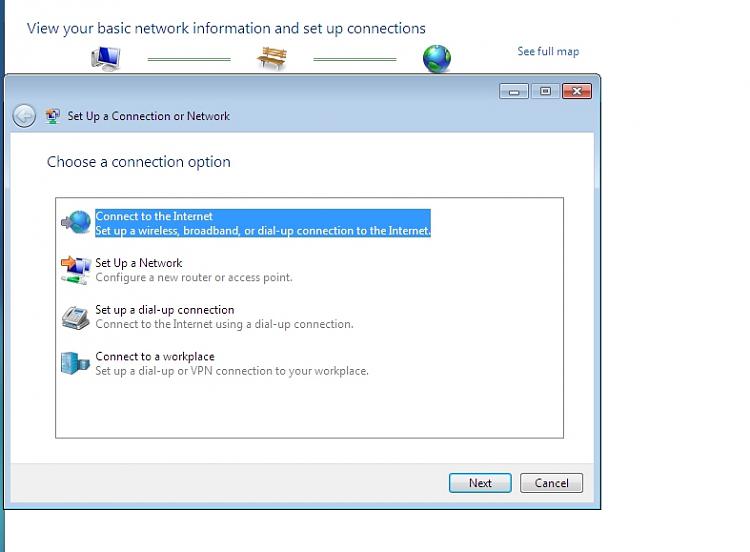The image size is (750, 552).
Task: Click the Connect to a workplace building icon
Action: (x=76, y=363)
